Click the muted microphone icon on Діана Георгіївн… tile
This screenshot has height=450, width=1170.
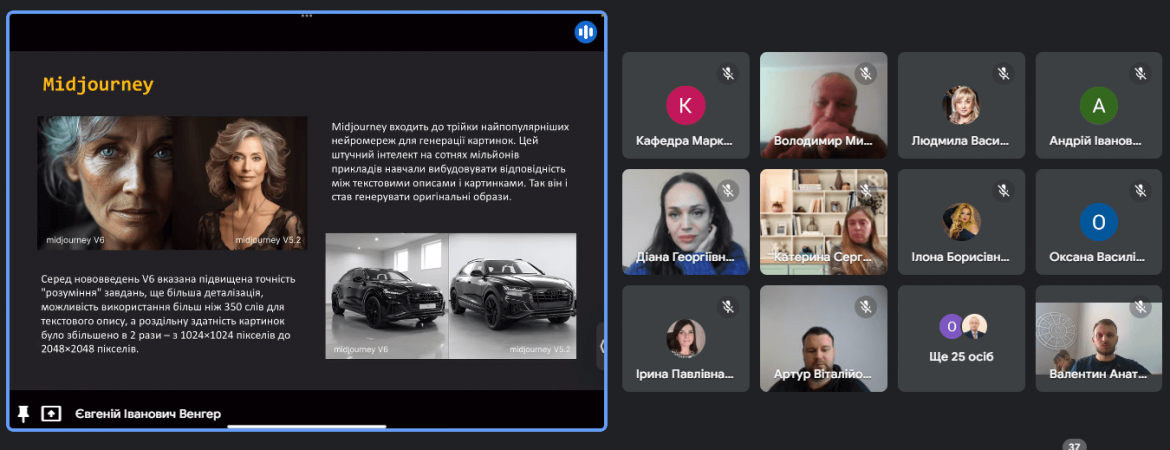tap(728, 190)
